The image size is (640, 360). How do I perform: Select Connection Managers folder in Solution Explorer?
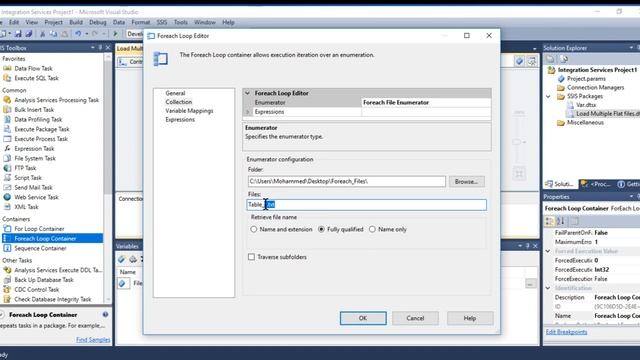click(595, 88)
